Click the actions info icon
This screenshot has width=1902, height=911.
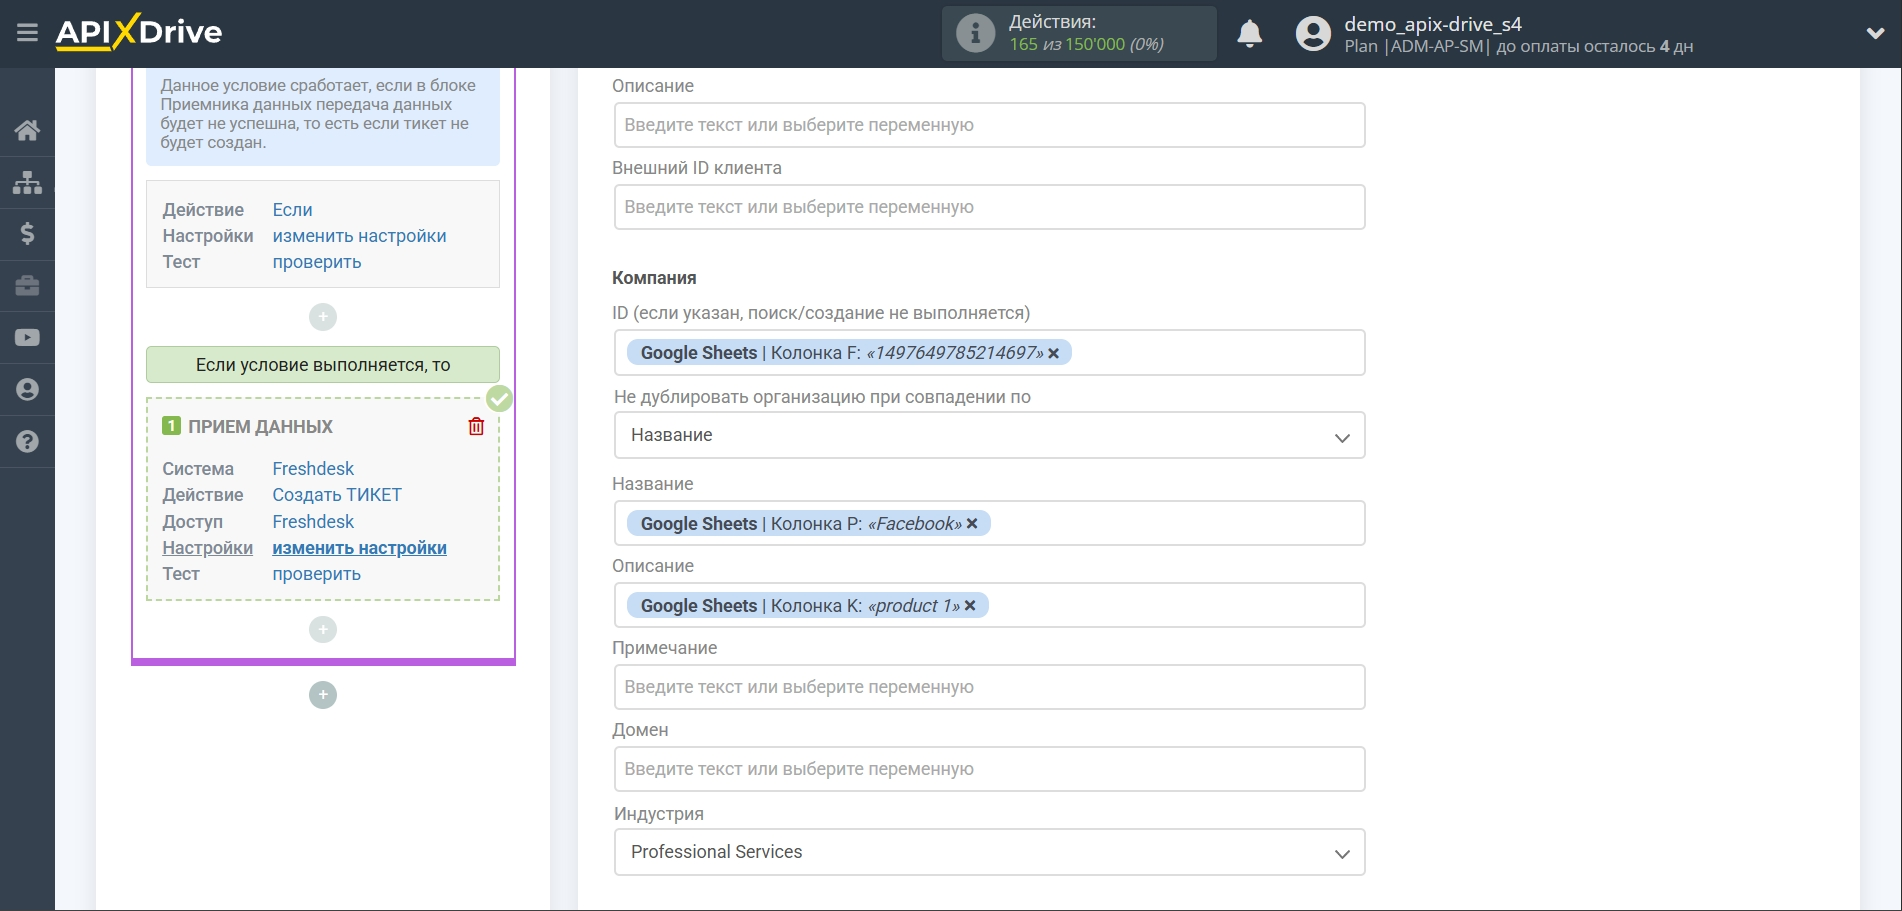[x=975, y=33]
